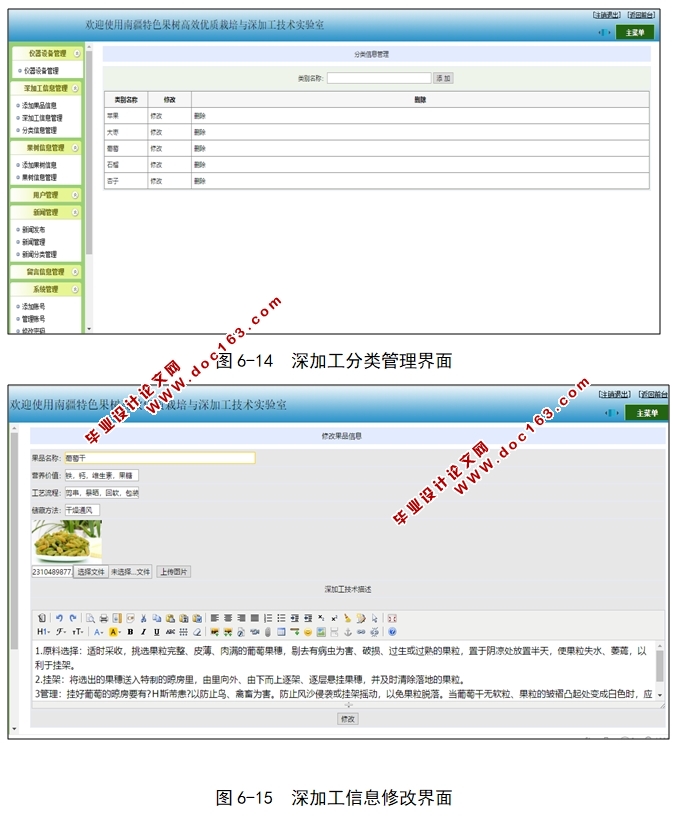The height and width of the screenshot is (828, 678).
Task: Click 注销退出 in the category management screen
Action: point(607,15)
